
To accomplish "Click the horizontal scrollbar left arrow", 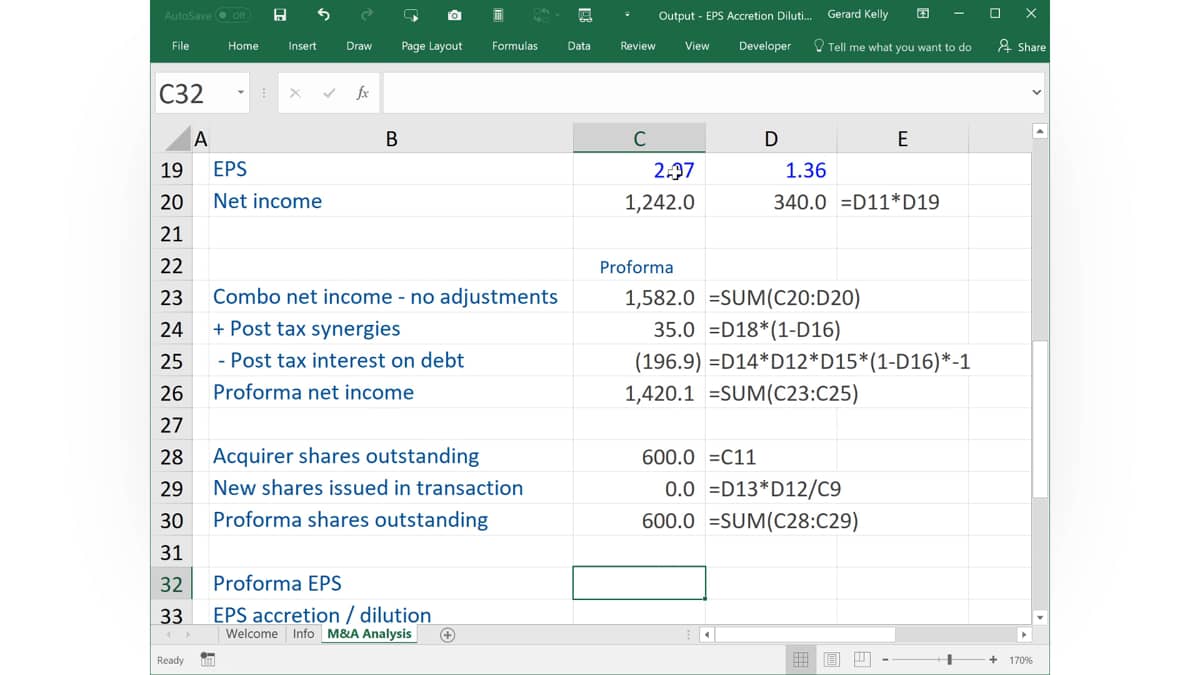I will pos(708,635).
